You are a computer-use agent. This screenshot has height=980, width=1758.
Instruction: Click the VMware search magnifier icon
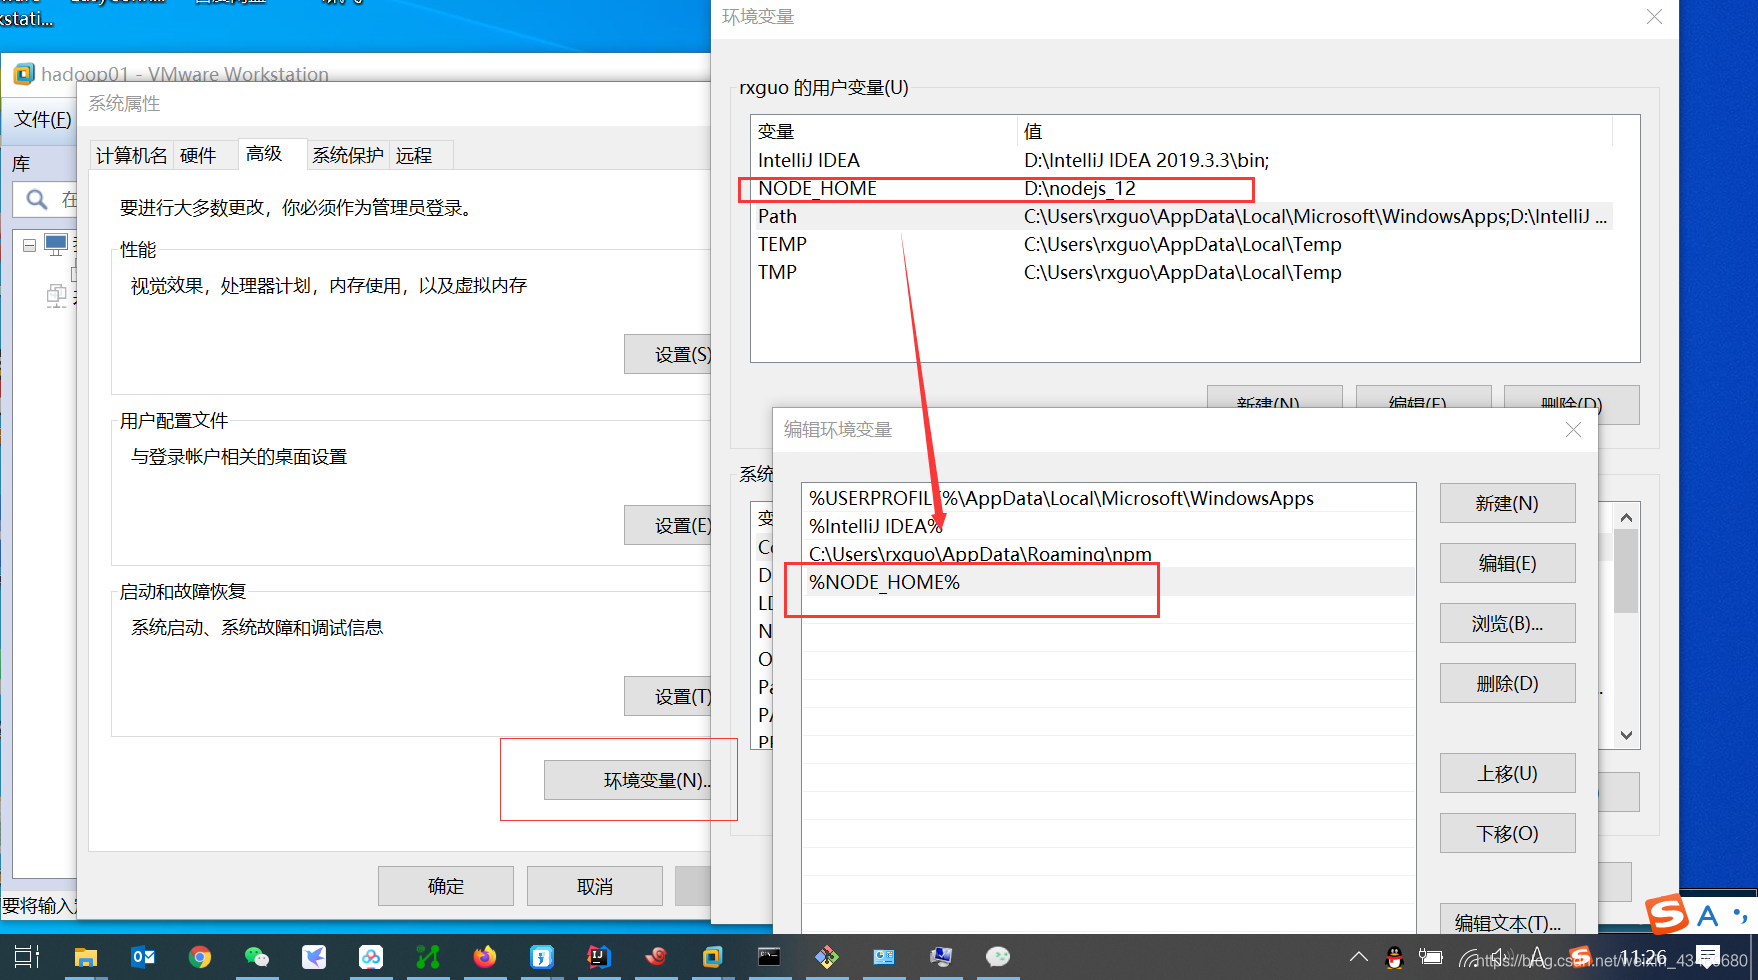37,200
